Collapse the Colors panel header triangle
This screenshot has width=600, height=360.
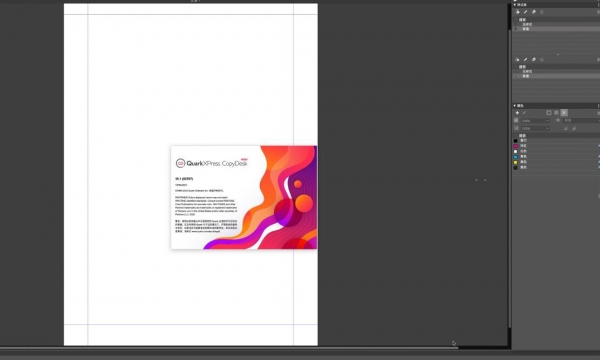[515, 106]
